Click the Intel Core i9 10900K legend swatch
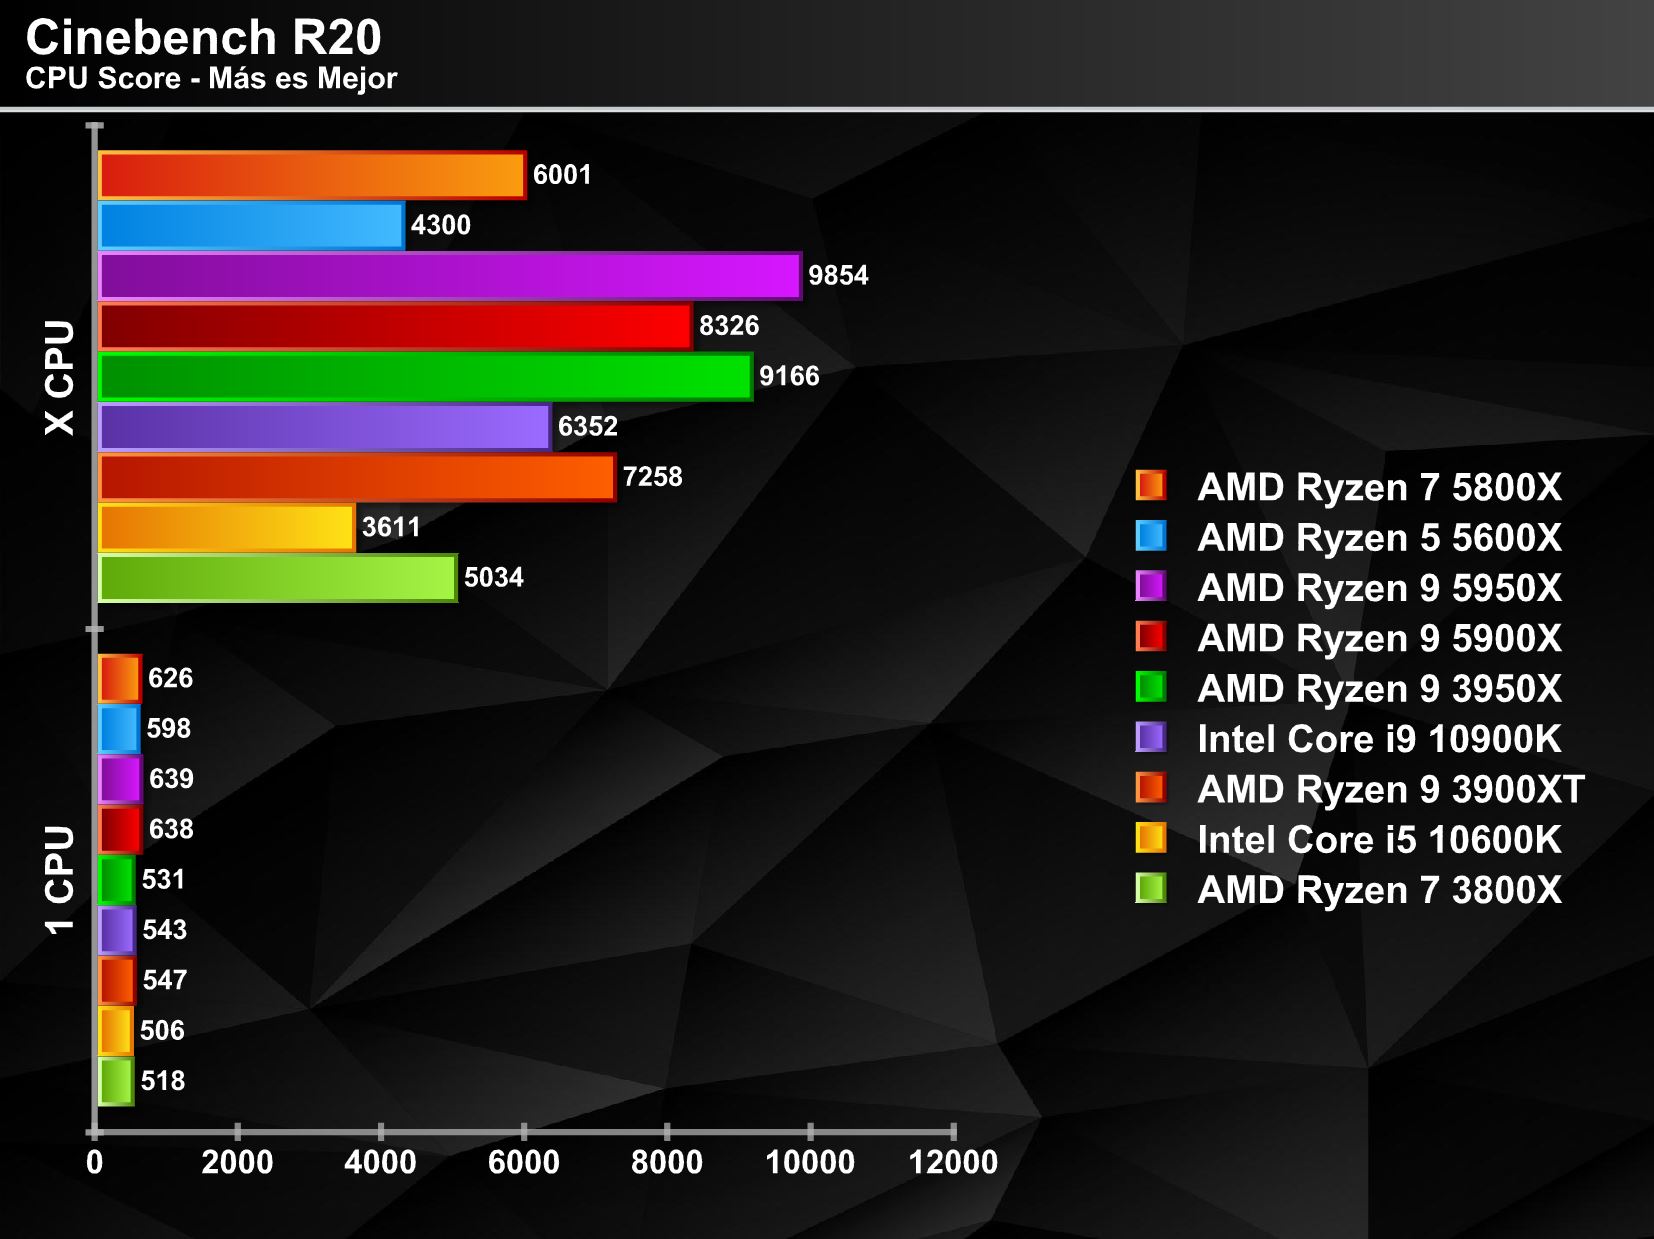 point(1151,737)
